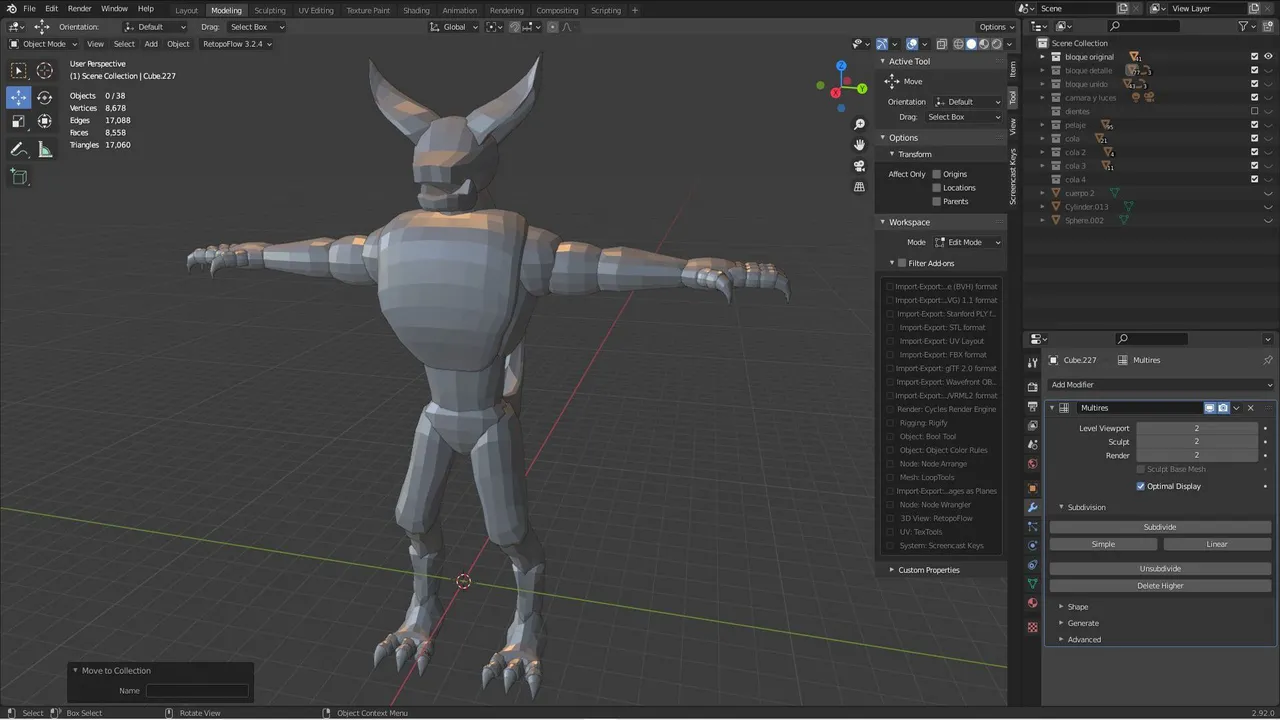1280x720 pixels.
Task: Click the Unsubdivide button
Action: click(x=1160, y=569)
